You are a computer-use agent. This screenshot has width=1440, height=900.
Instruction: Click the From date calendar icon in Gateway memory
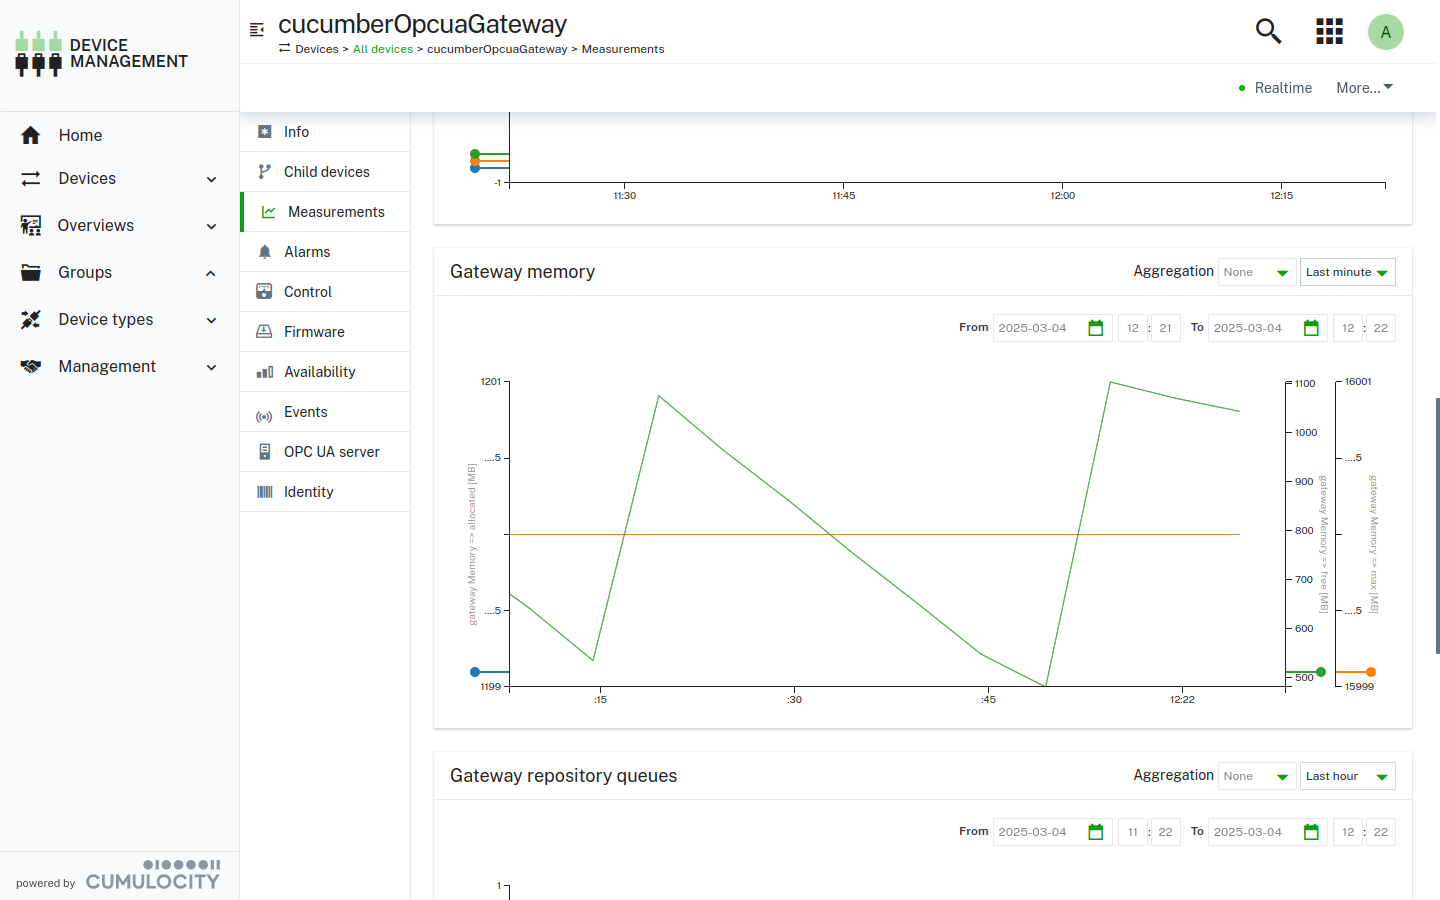click(x=1096, y=327)
